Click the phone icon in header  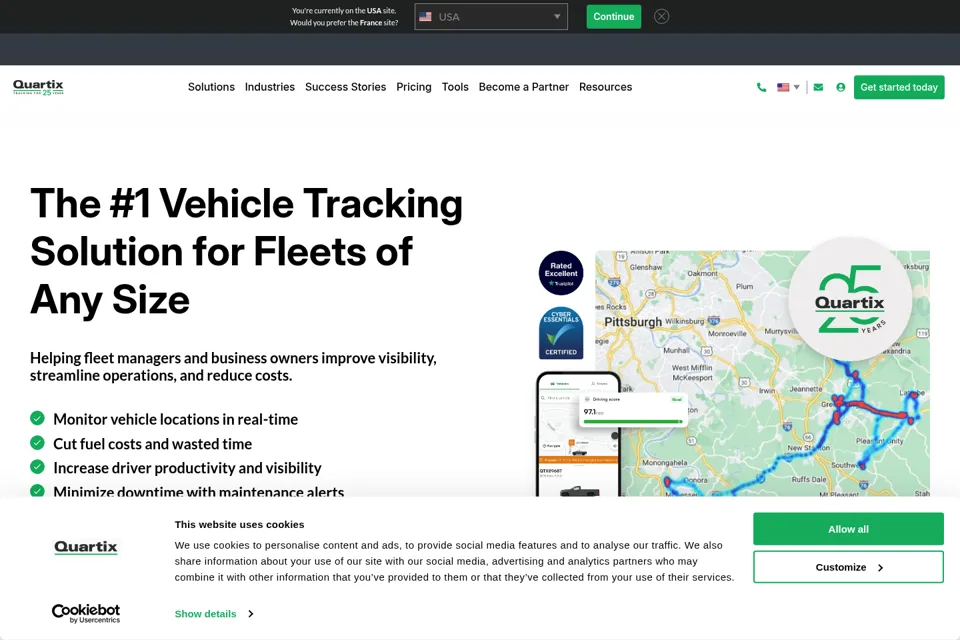pyautogui.click(x=761, y=88)
